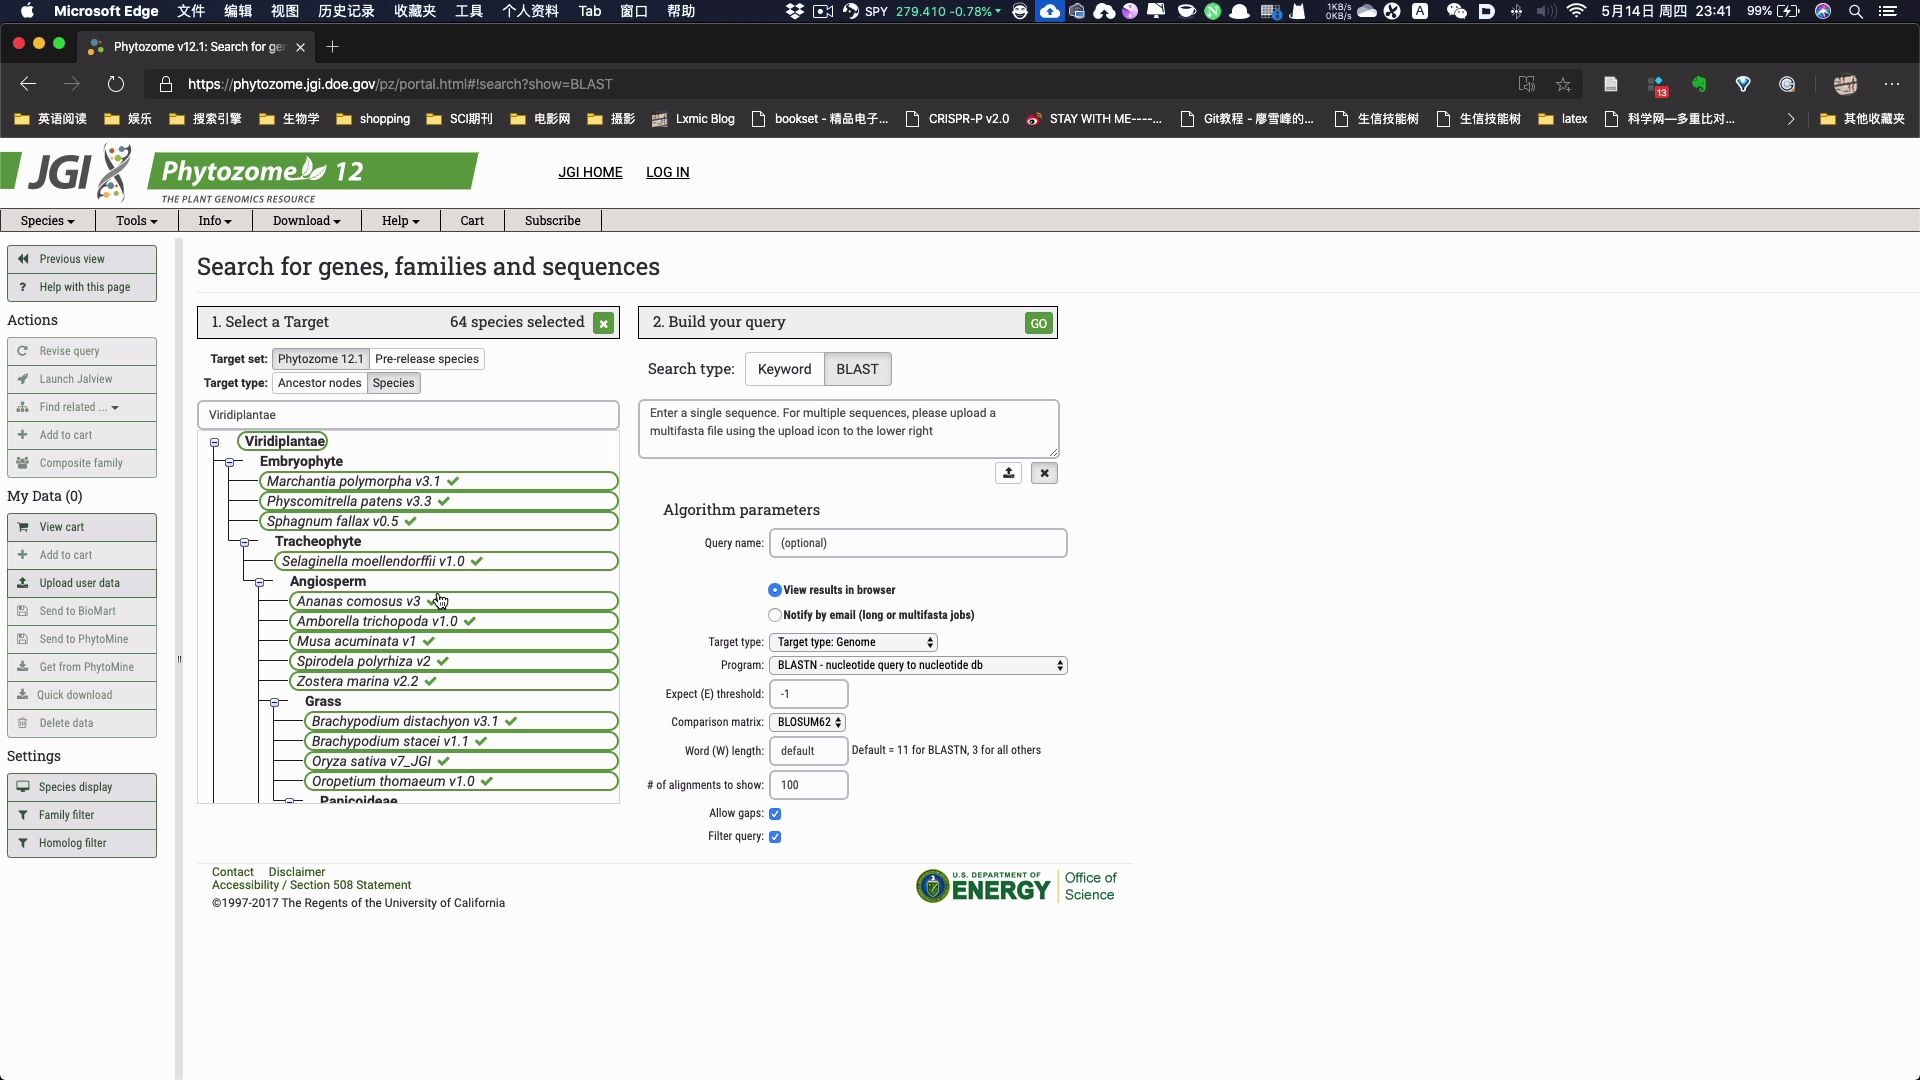The image size is (1920, 1080).
Task: Expand the Comparison matrix dropdown
Action: pyautogui.click(x=808, y=721)
